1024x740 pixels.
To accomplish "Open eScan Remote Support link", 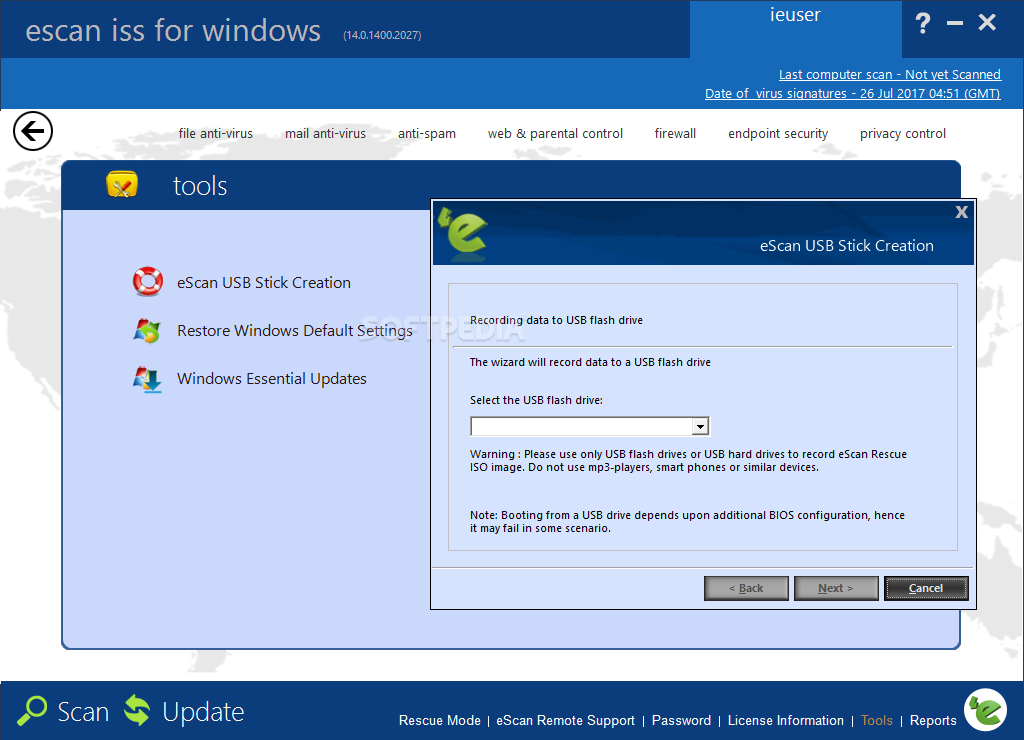I will (x=566, y=720).
